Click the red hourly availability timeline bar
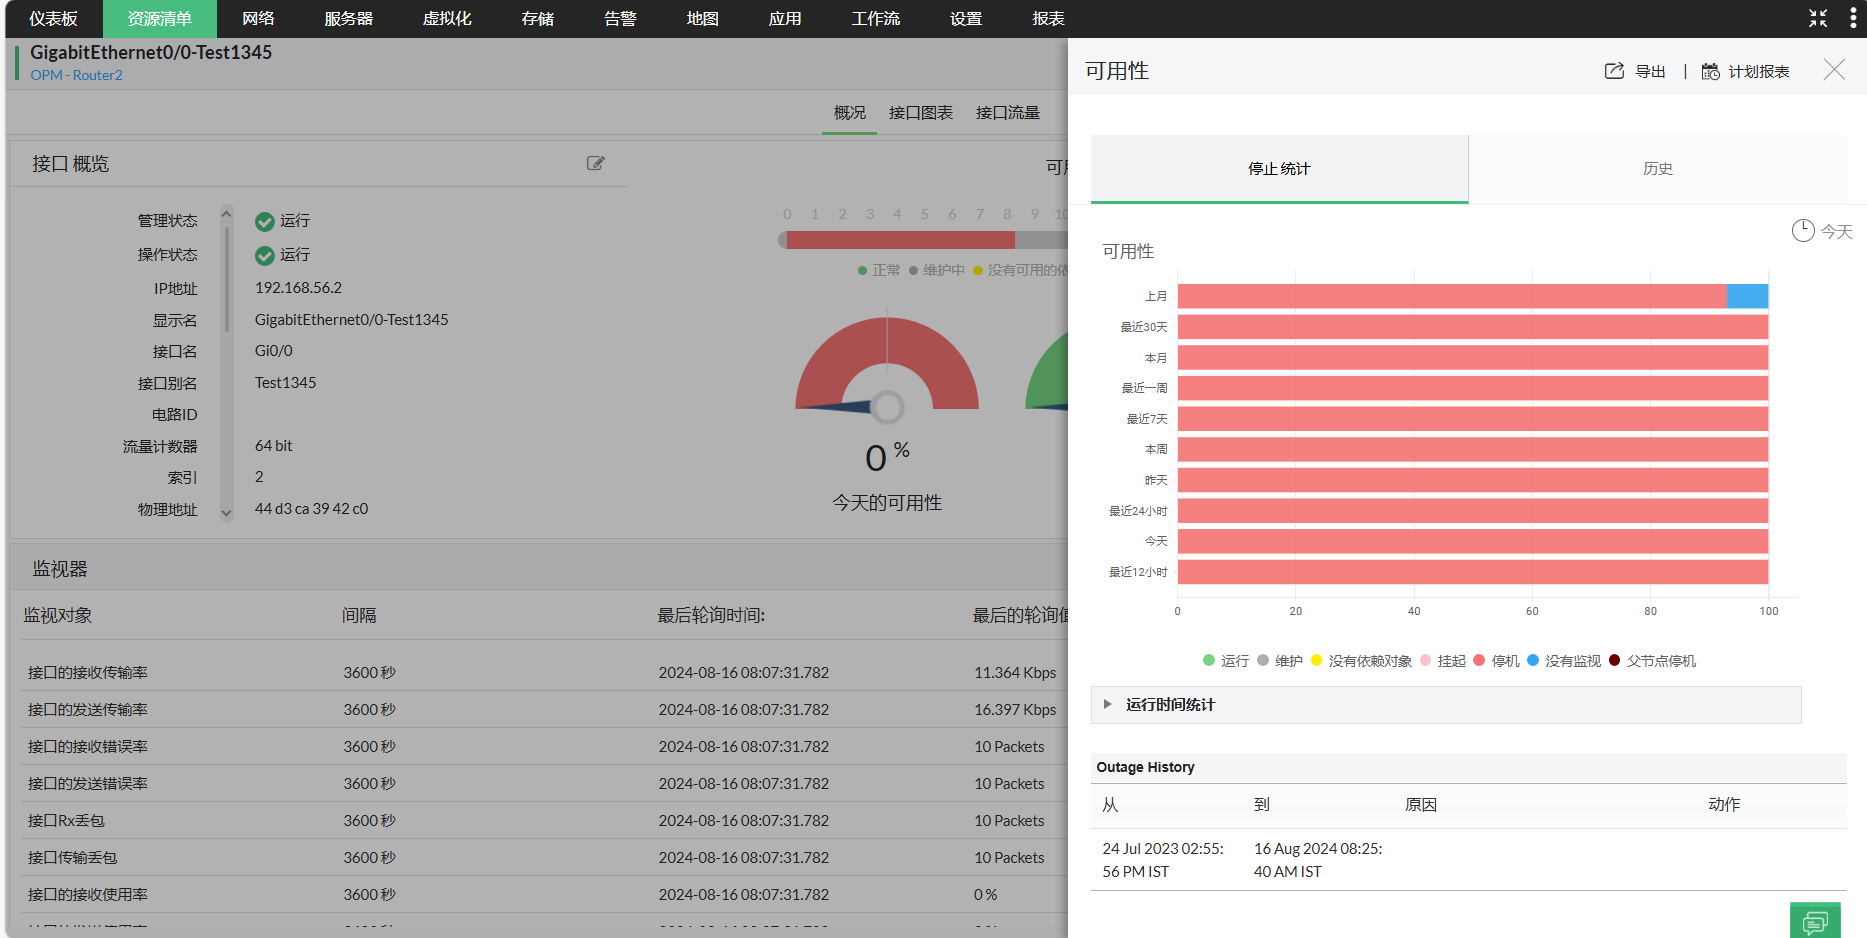The height and width of the screenshot is (938, 1867). click(900, 240)
